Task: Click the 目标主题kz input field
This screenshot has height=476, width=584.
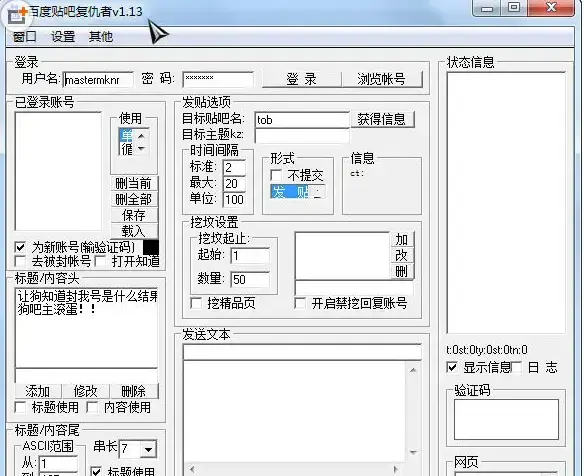Action: pos(302,136)
